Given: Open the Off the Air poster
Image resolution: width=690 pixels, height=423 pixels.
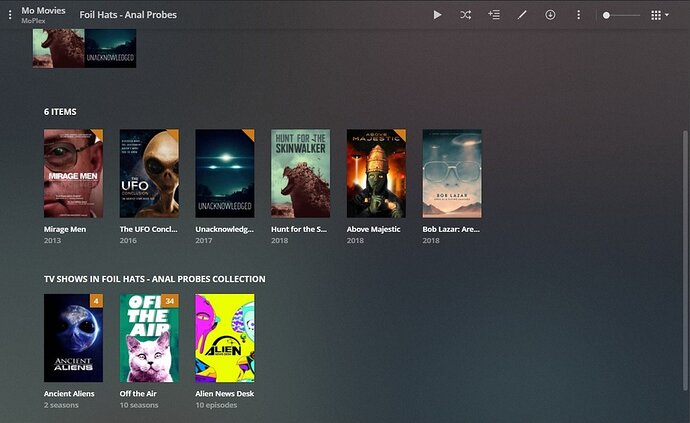Looking at the screenshot, I should [149, 338].
